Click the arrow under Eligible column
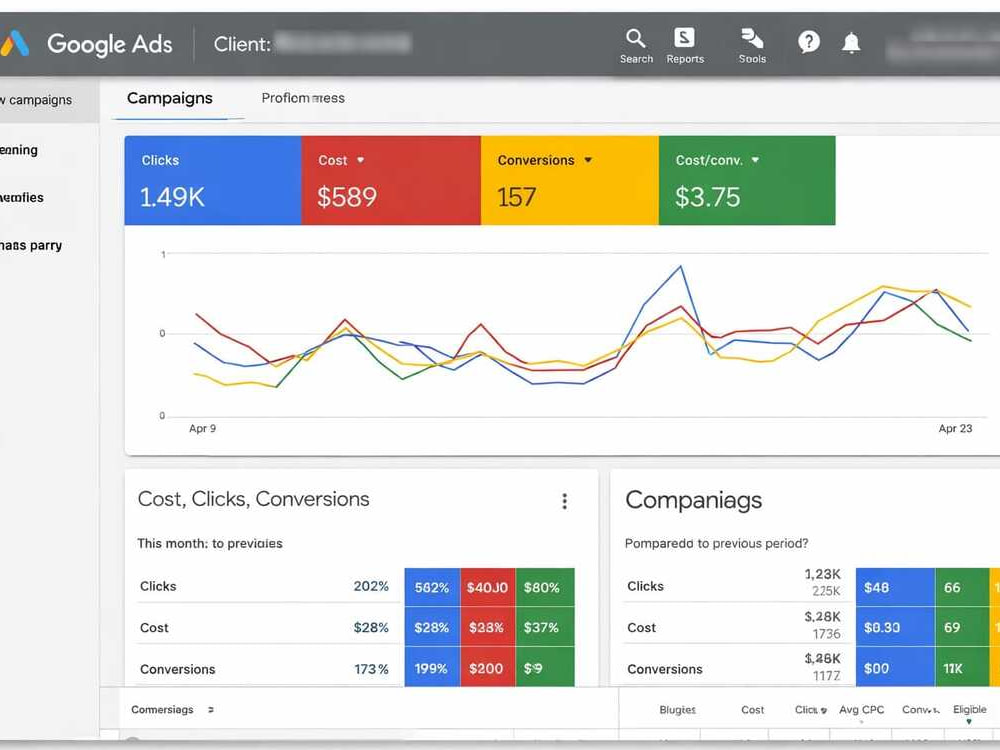This screenshot has width=1000, height=750. [969, 722]
